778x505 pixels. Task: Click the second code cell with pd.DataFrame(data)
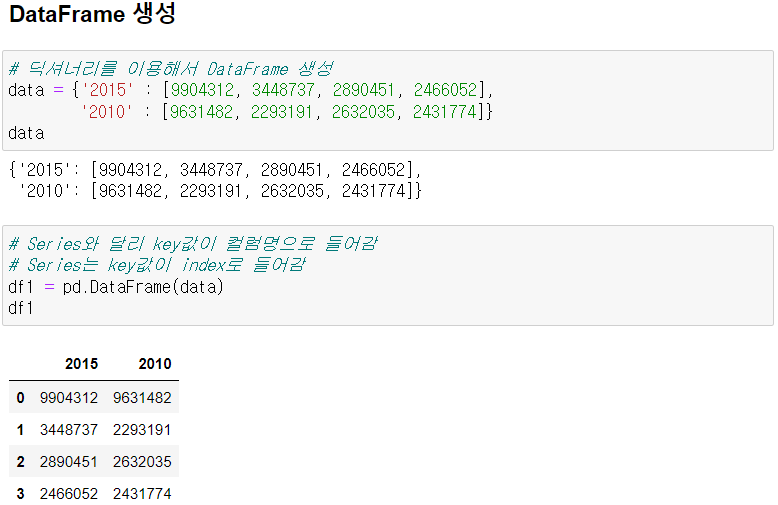(x=388, y=275)
